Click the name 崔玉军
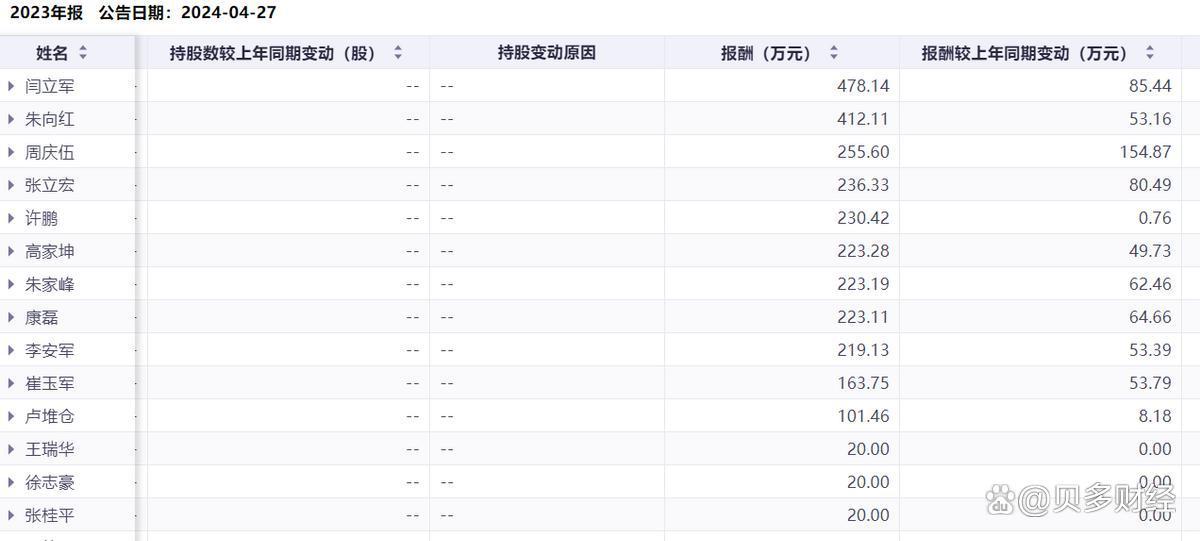1200x541 pixels. tap(50, 384)
